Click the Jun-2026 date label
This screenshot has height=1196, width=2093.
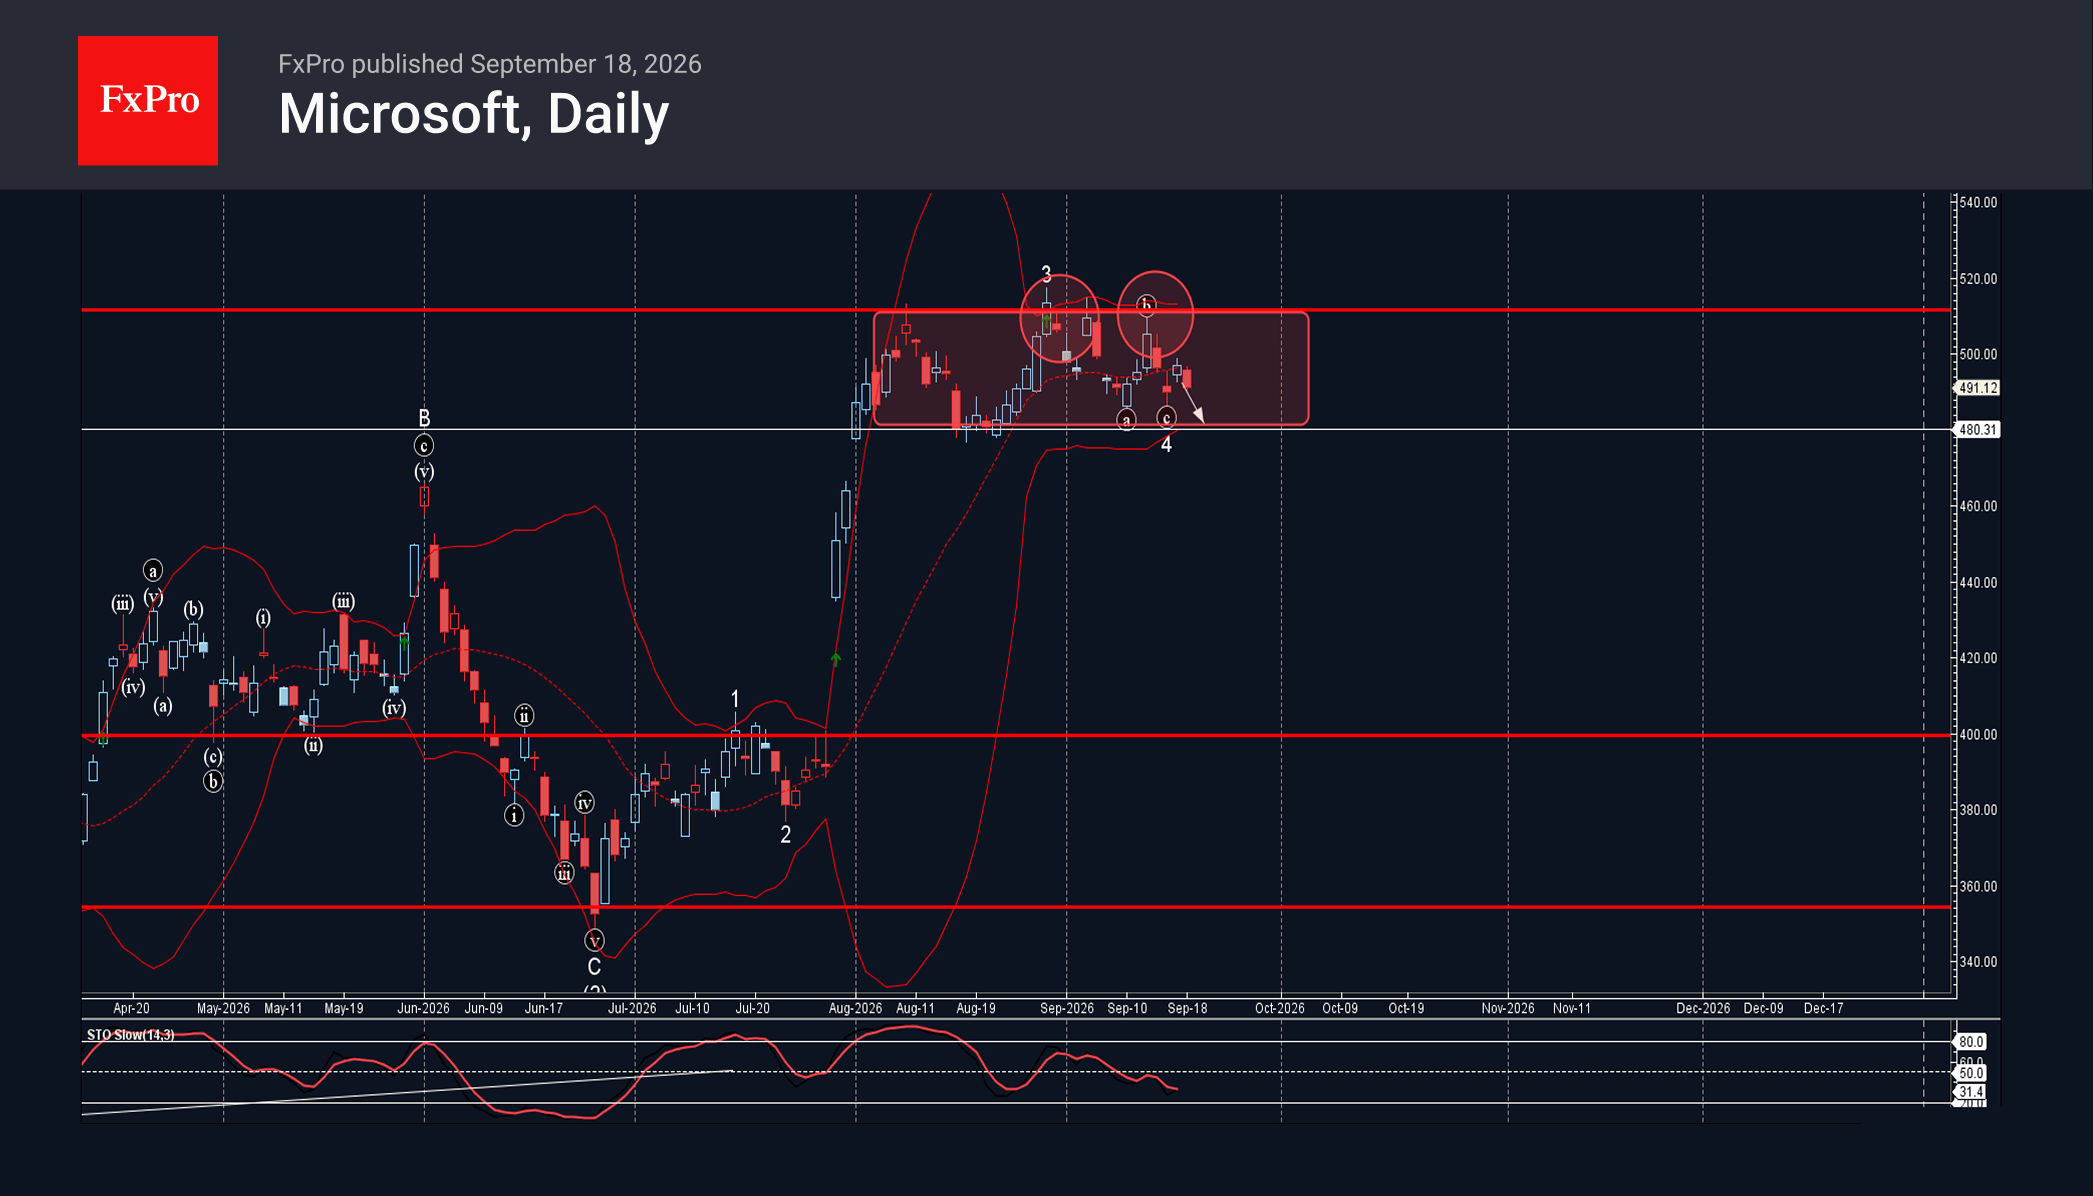(423, 1009)
